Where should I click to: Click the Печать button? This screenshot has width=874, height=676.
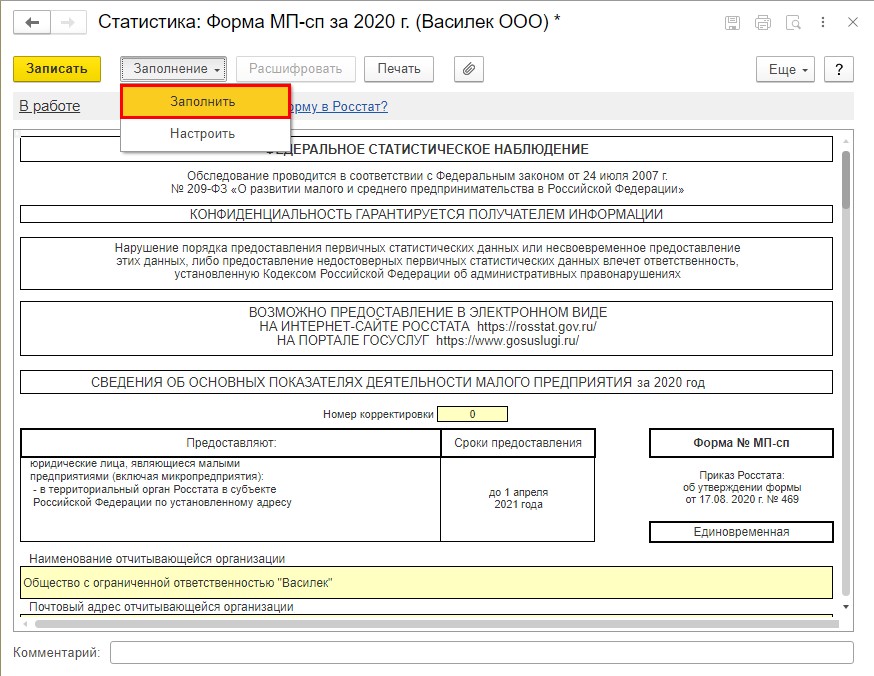tap(399, 69)
